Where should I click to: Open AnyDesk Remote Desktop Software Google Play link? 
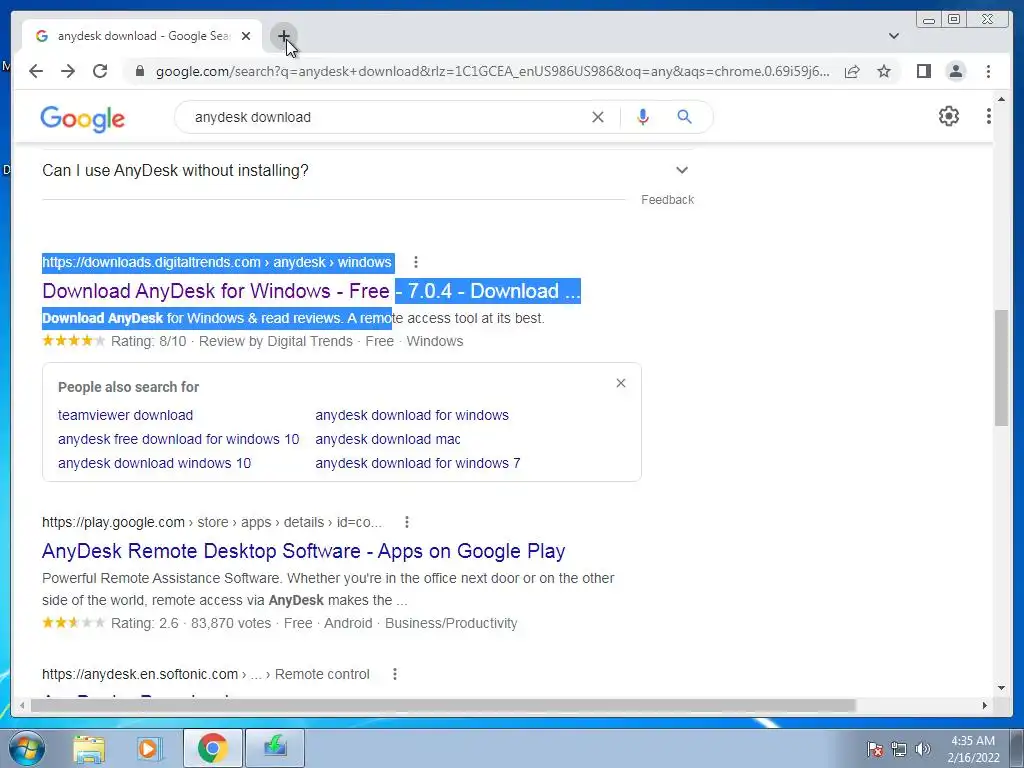(x=303, y=551)
